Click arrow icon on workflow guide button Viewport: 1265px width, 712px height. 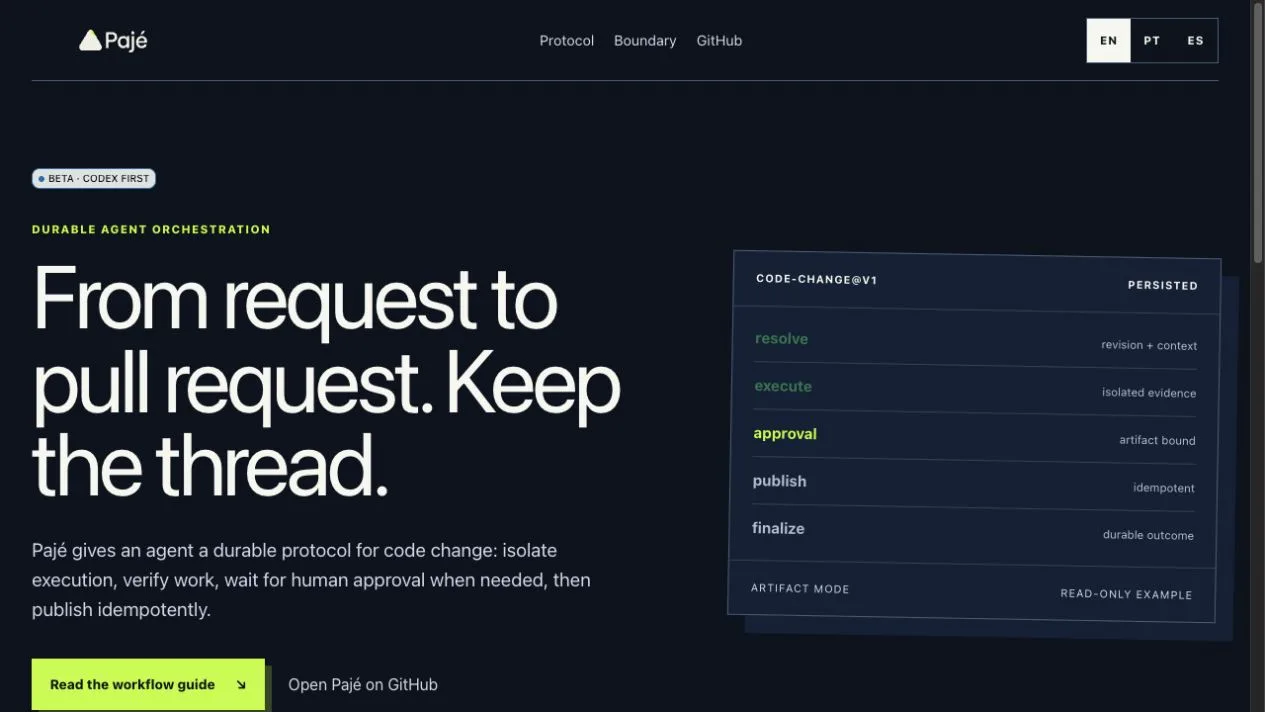pyautogui.click(x=241, y=685)
